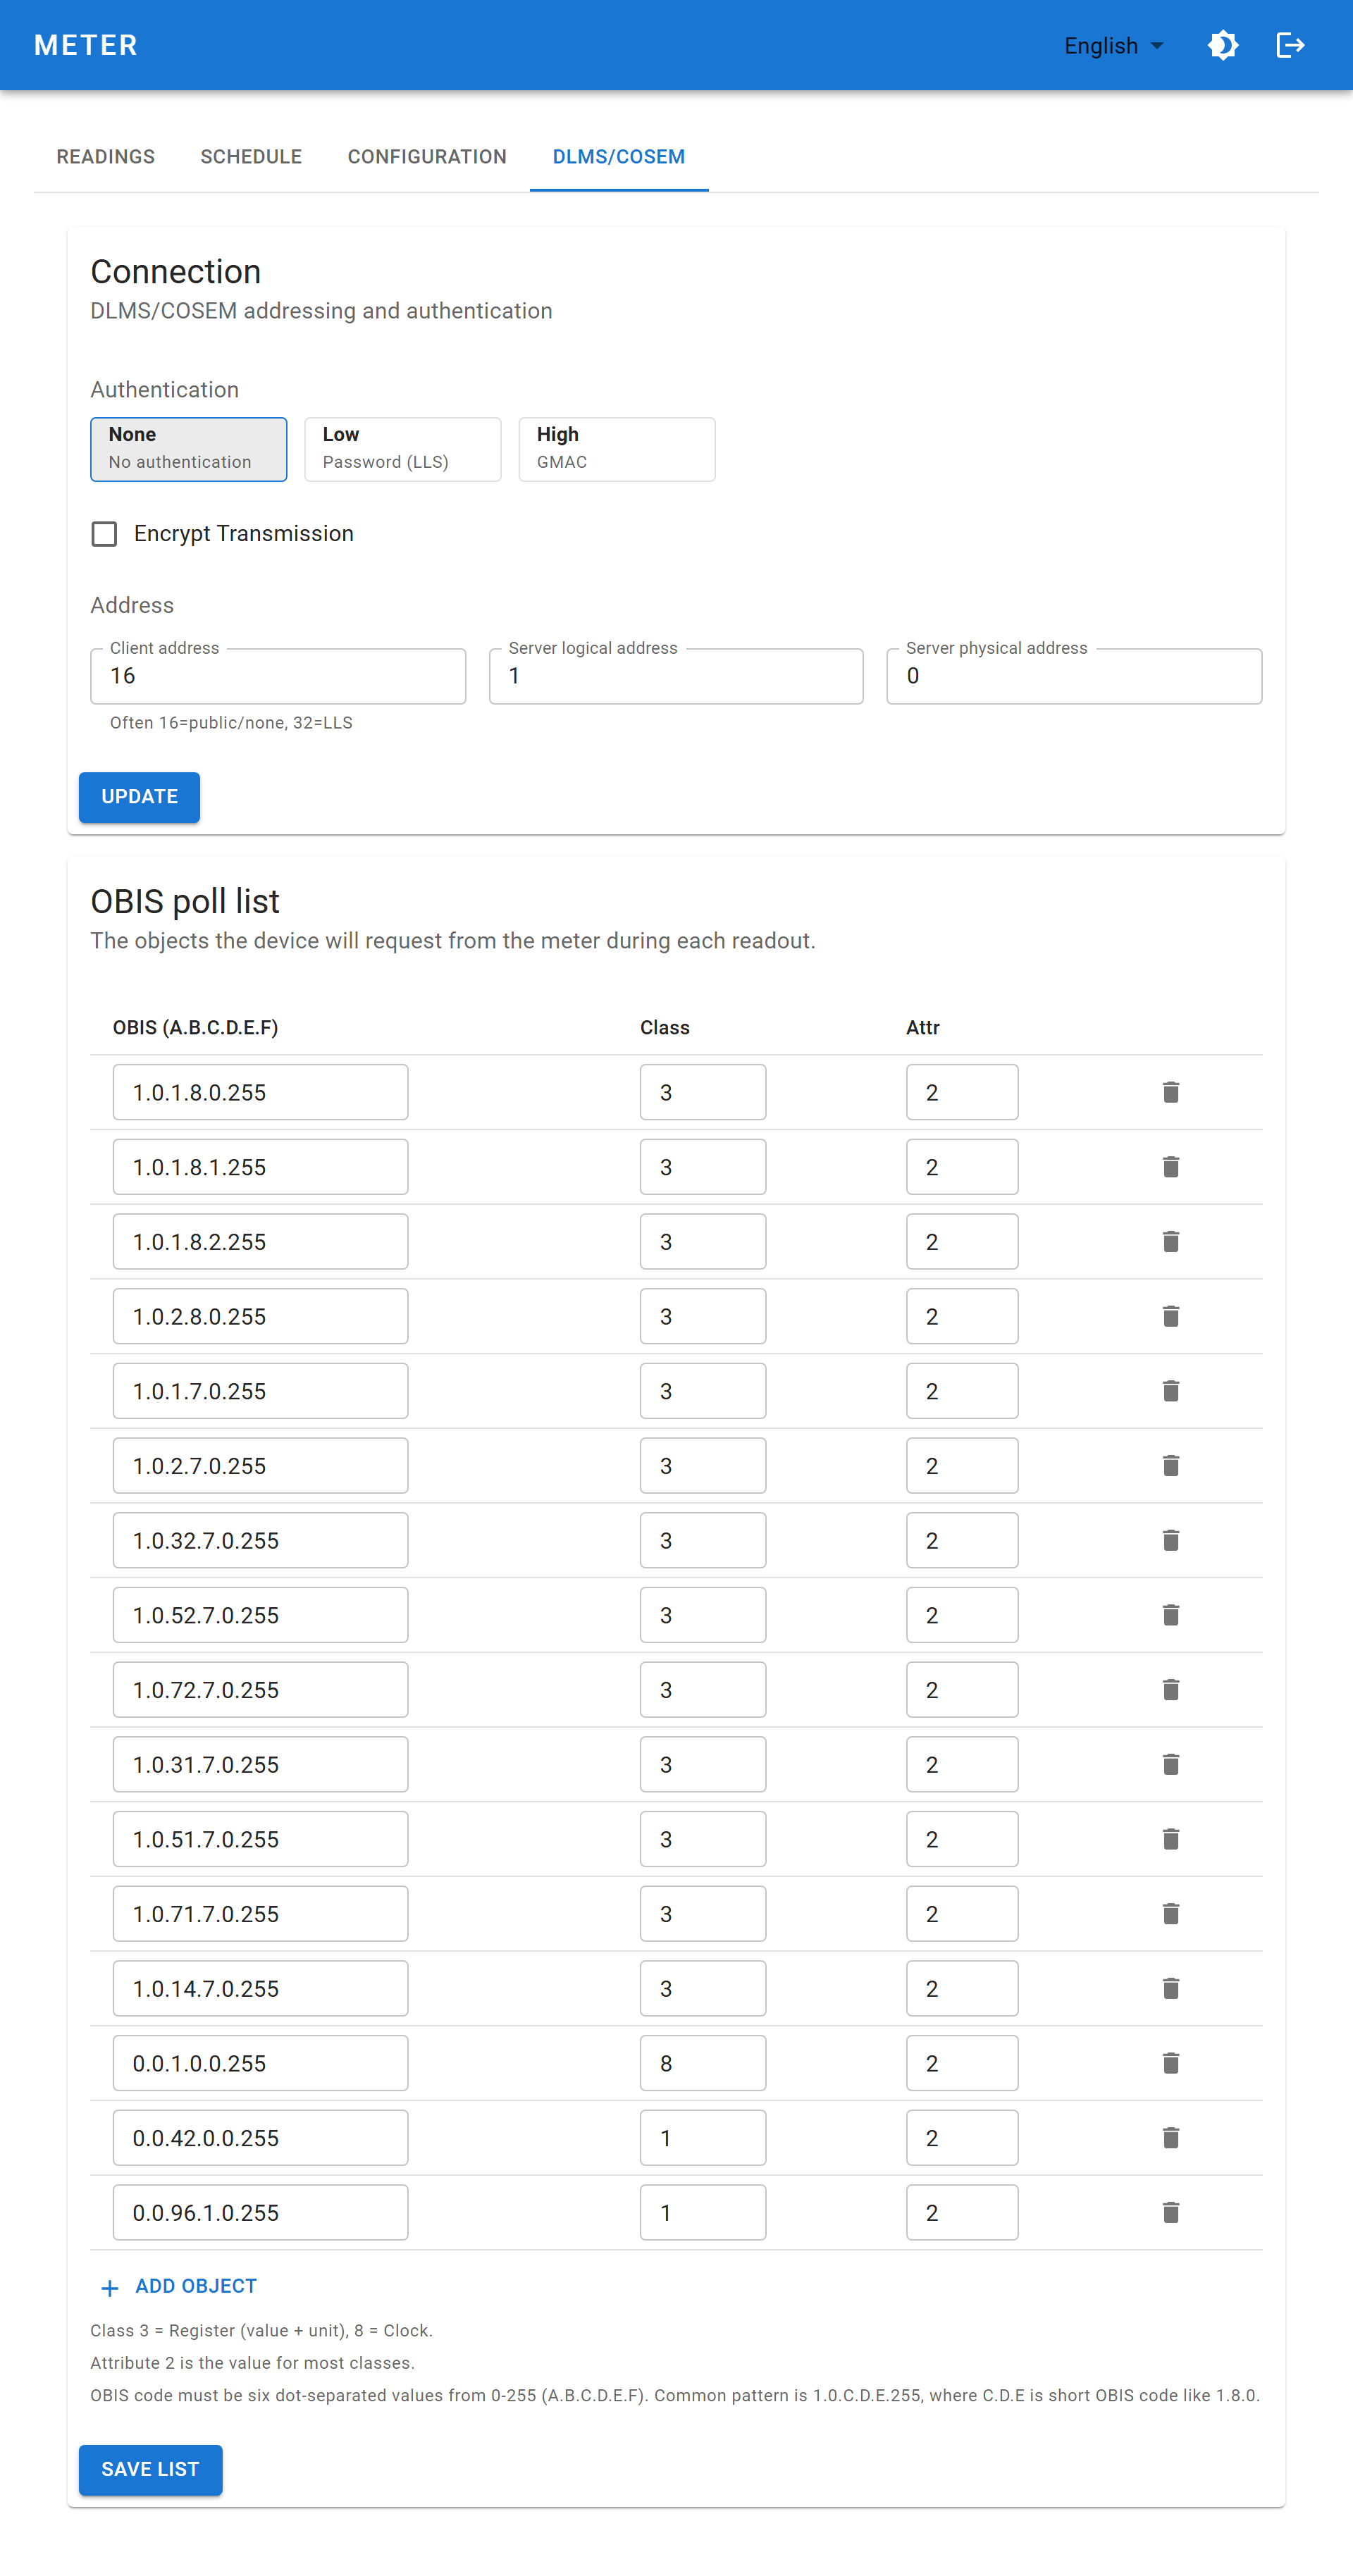Click ADD OBJECT to add row
Image resolution: width=1353 pixels, height=2576 pixels.
point(179,2287)
